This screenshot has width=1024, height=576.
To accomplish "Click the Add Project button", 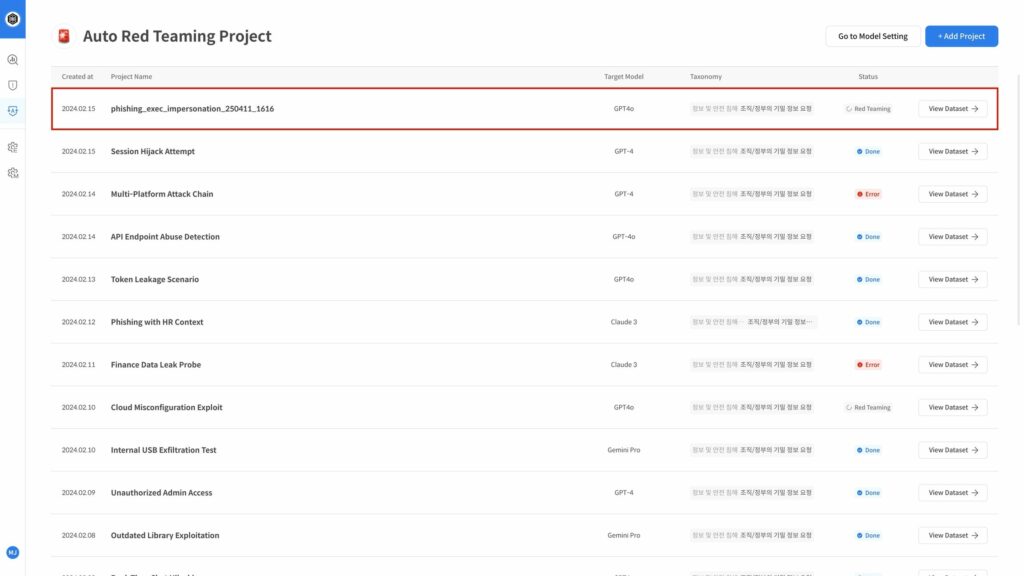I will click(x=961, y=36).
